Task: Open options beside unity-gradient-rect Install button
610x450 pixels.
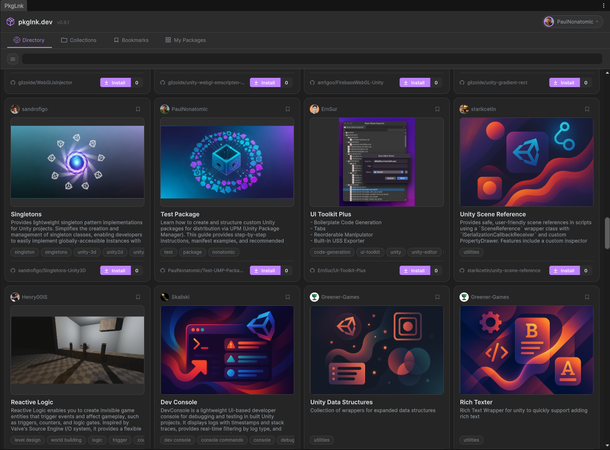Action: point(586,82)
